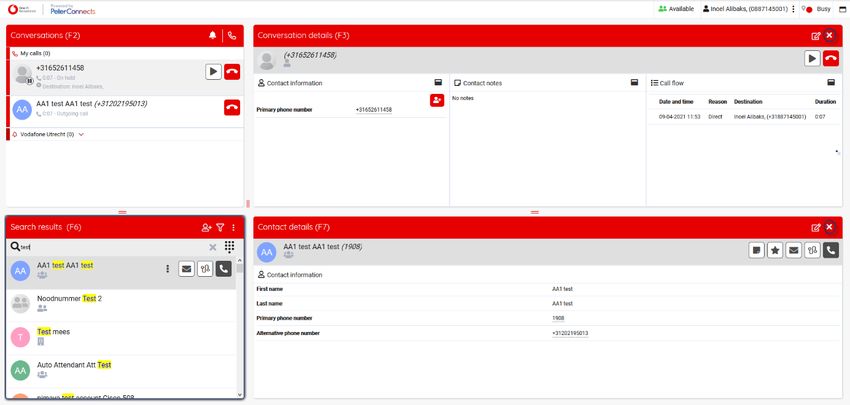This screenshot has height=405, width=850.
Task: Open the user menu three dots next to Inoel Alibaks
Action: pyautogui.click(x=793, y=9)
